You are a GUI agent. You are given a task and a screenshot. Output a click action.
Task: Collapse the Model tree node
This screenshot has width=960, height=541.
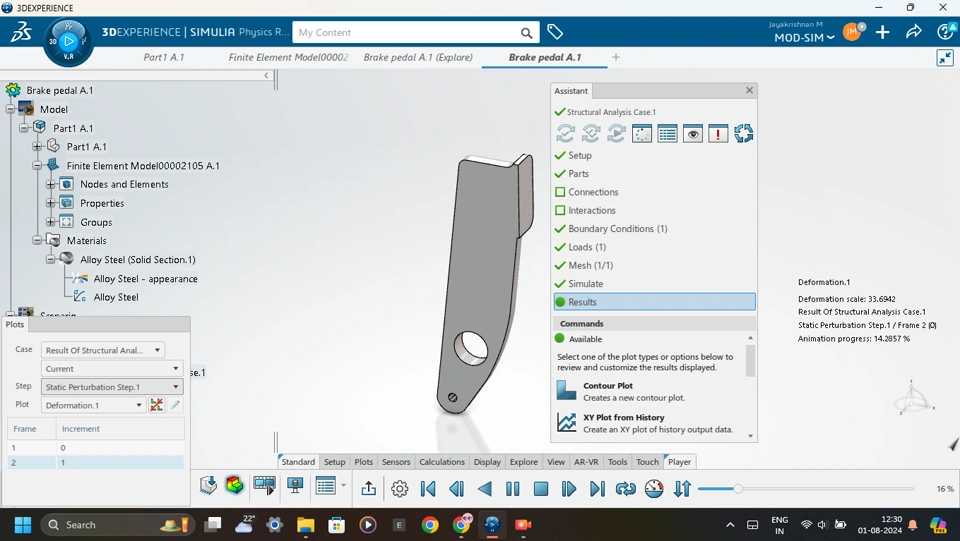[x=10, y=110]
